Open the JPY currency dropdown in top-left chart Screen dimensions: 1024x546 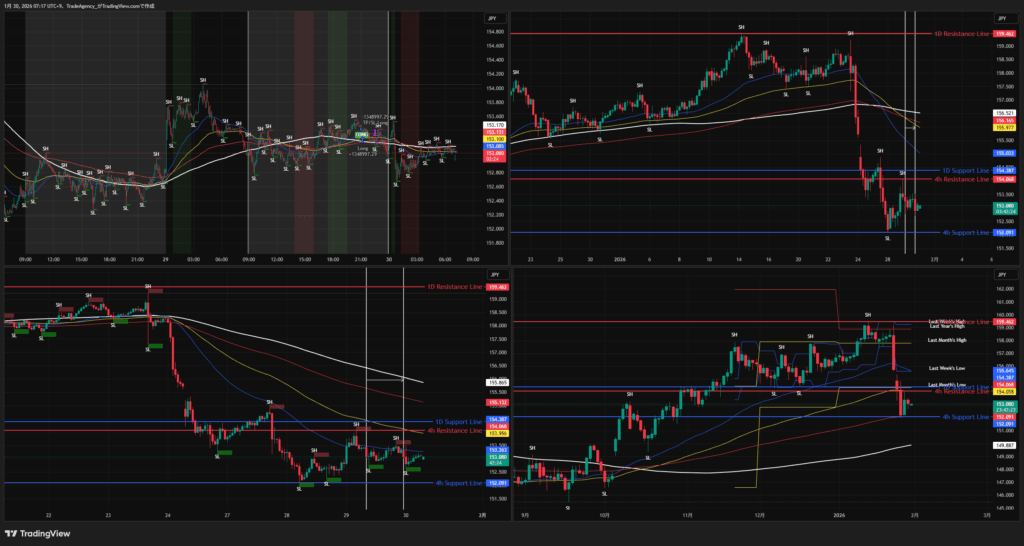pos(491,19)
